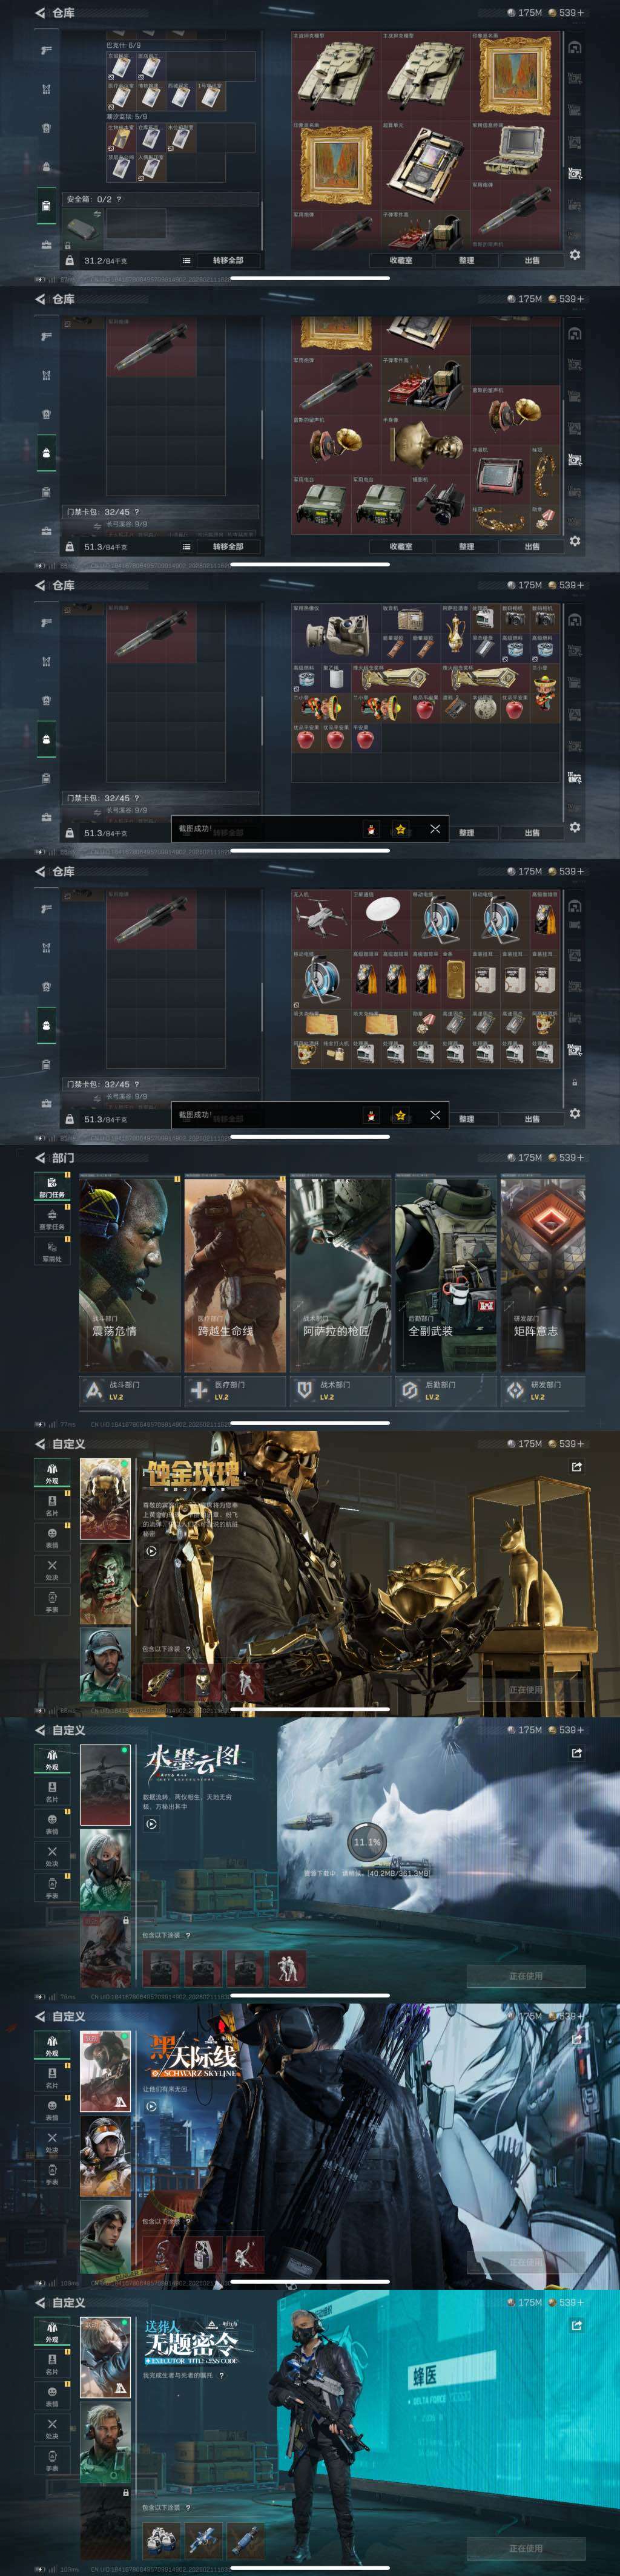The width and height of the screenshot is (620, 2576).
Task: Click 正在使用 button on the 无题密令 screen
Action: click(526, 2548)
